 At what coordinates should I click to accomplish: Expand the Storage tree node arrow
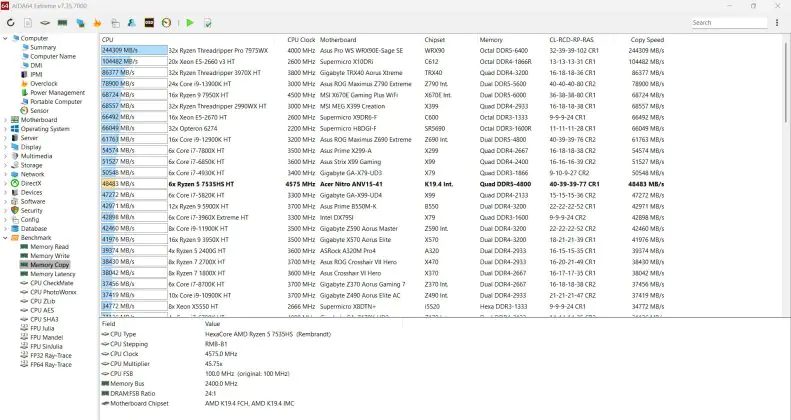click(6, 165)
